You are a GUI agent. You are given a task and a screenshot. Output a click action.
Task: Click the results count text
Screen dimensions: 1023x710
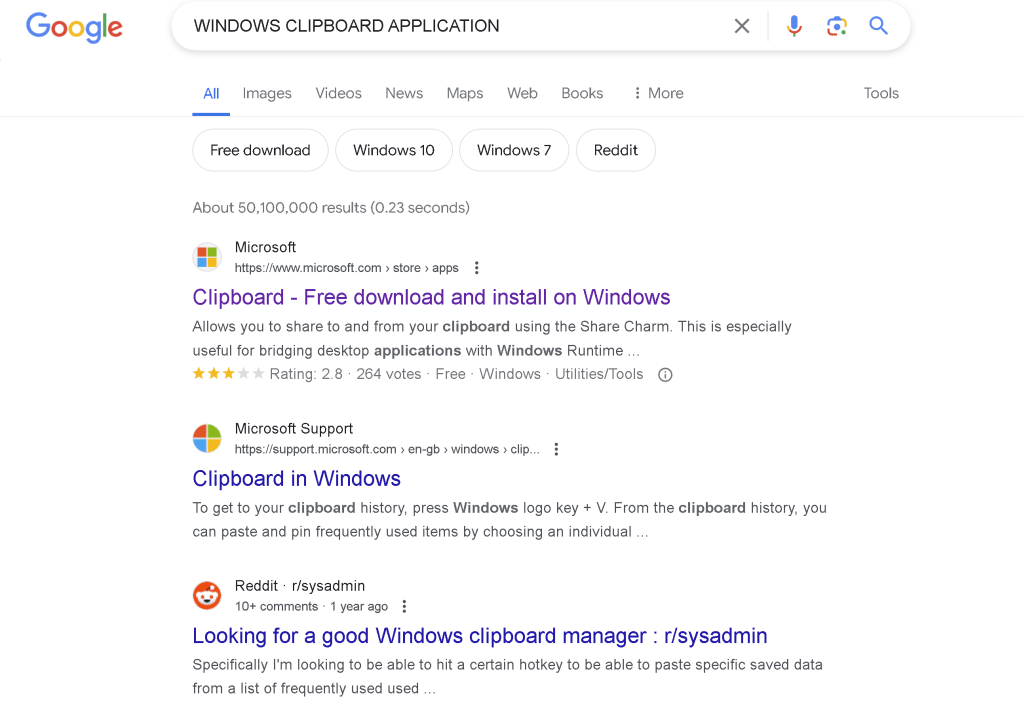click(x=331, y=208)
